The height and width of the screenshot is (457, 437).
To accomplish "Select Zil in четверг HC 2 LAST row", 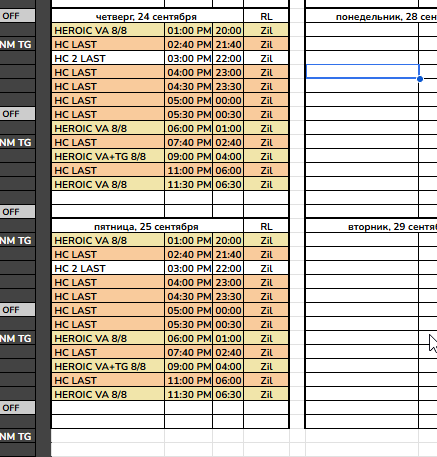I will coord(266,58).
